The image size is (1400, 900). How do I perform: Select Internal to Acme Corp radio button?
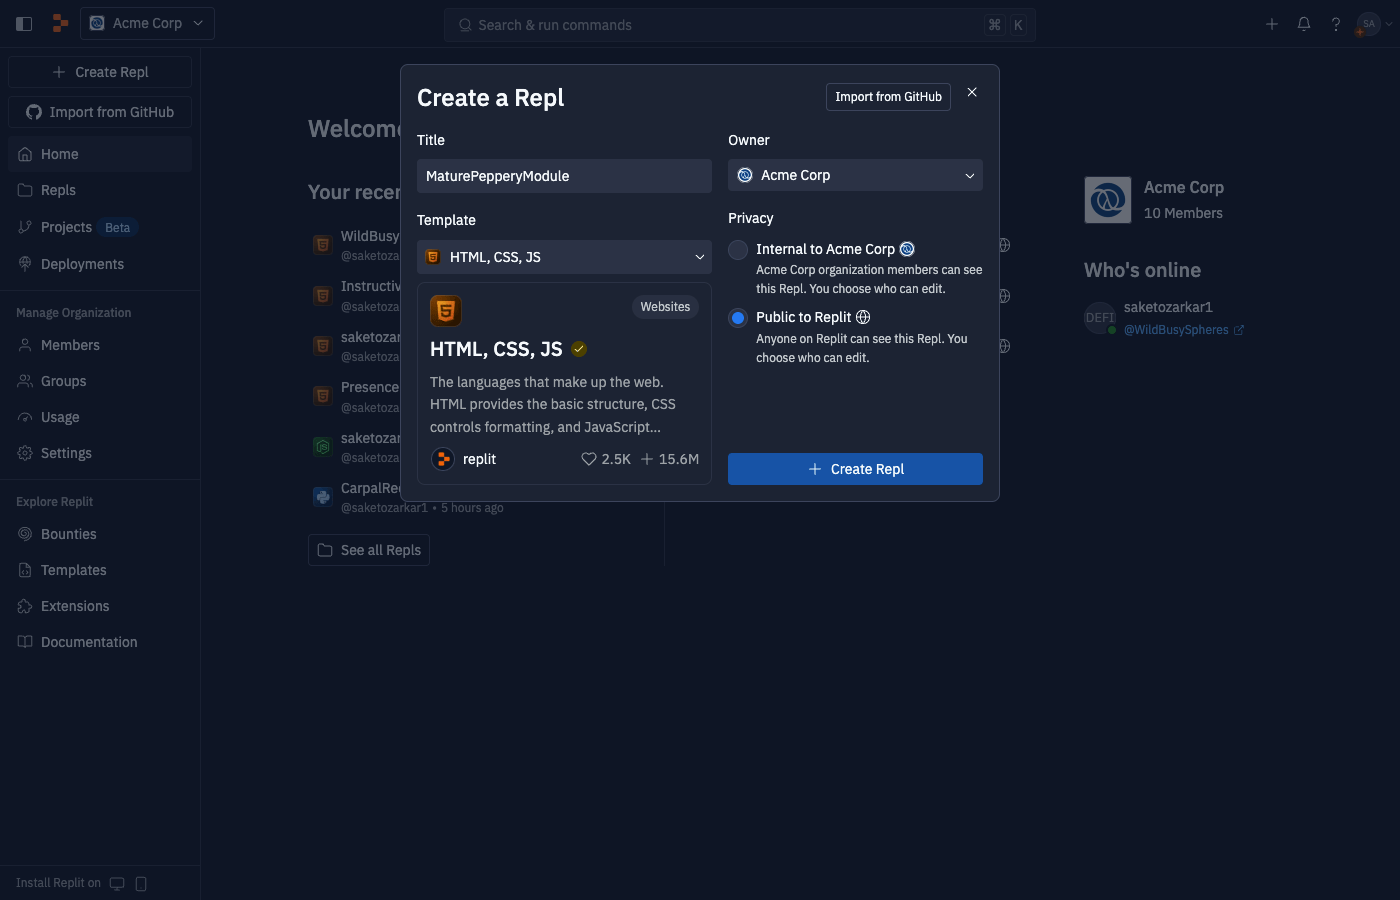738,250
